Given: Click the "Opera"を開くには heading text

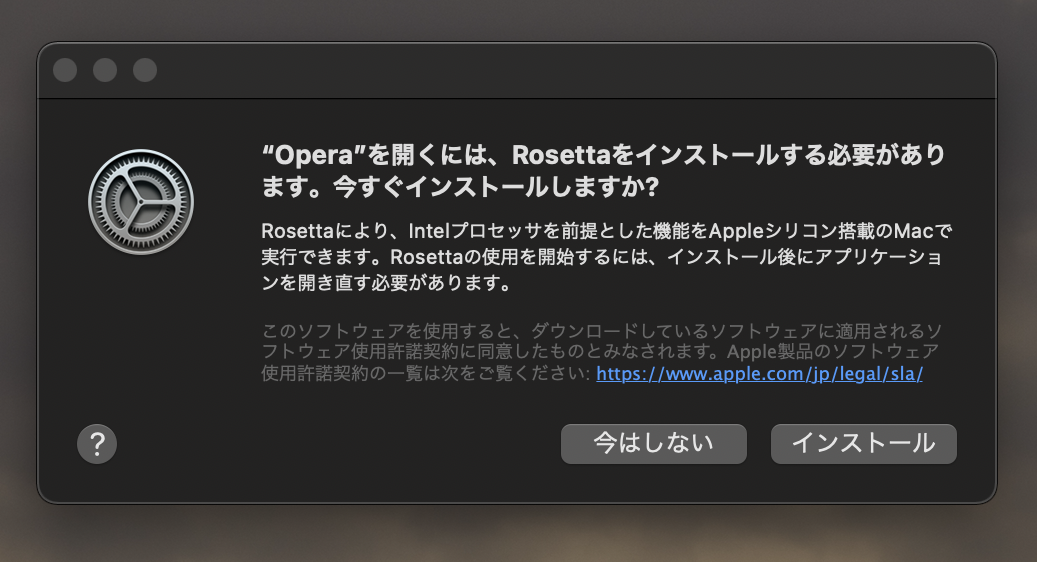Looking at the screenshot, I should [x=603, y=171].
